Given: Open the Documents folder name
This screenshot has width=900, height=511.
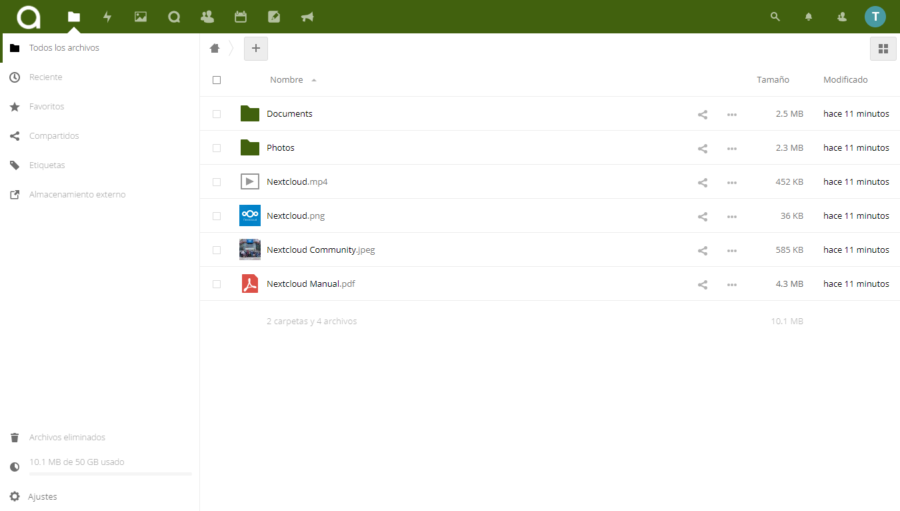Looking at the screenshot, I should click(x=289, y=114).
